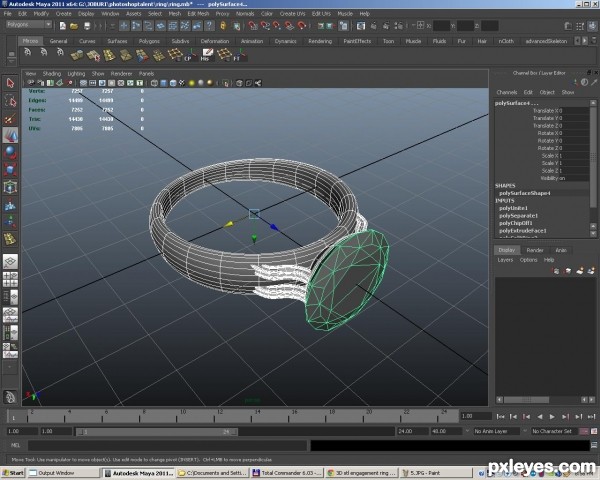Play animation forward
The width and height of the screenshot is (600, 480).
(552, 416)
